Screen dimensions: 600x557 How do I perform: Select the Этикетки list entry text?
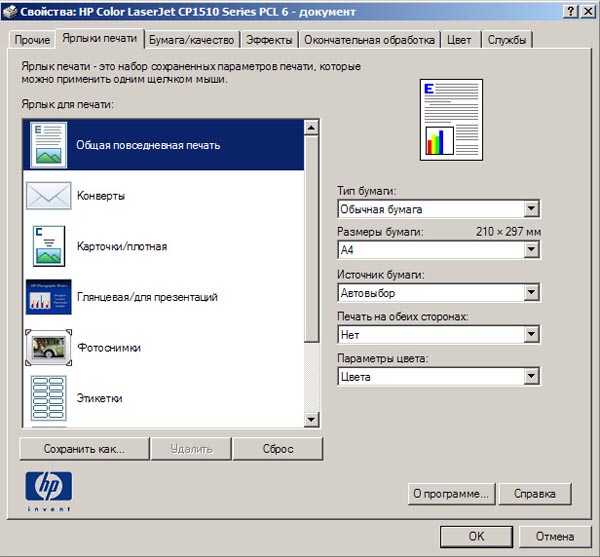99,398
